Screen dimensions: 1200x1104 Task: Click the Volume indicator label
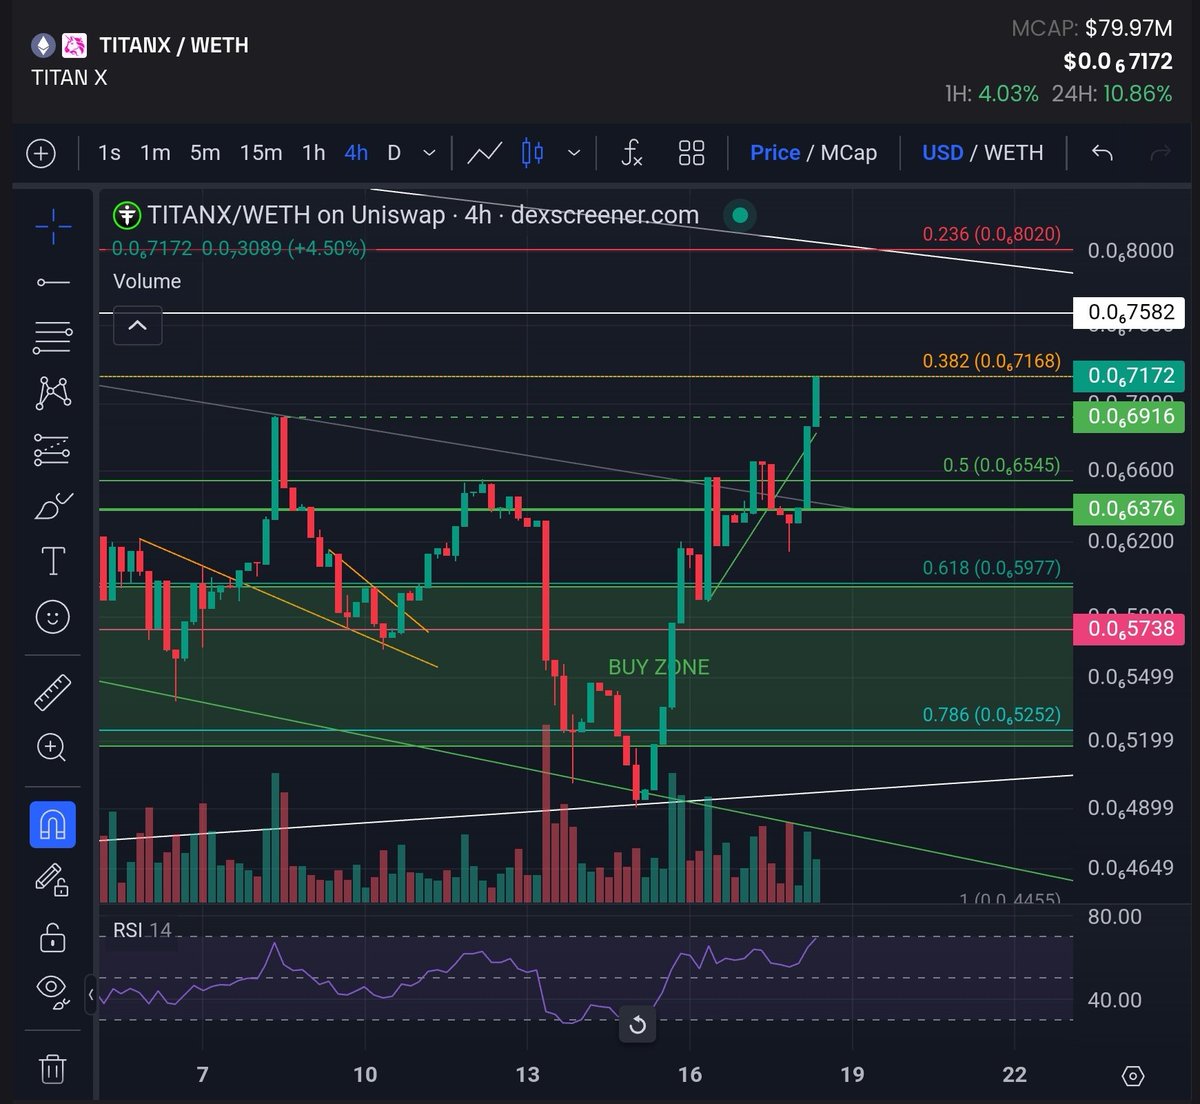(147, 282)
